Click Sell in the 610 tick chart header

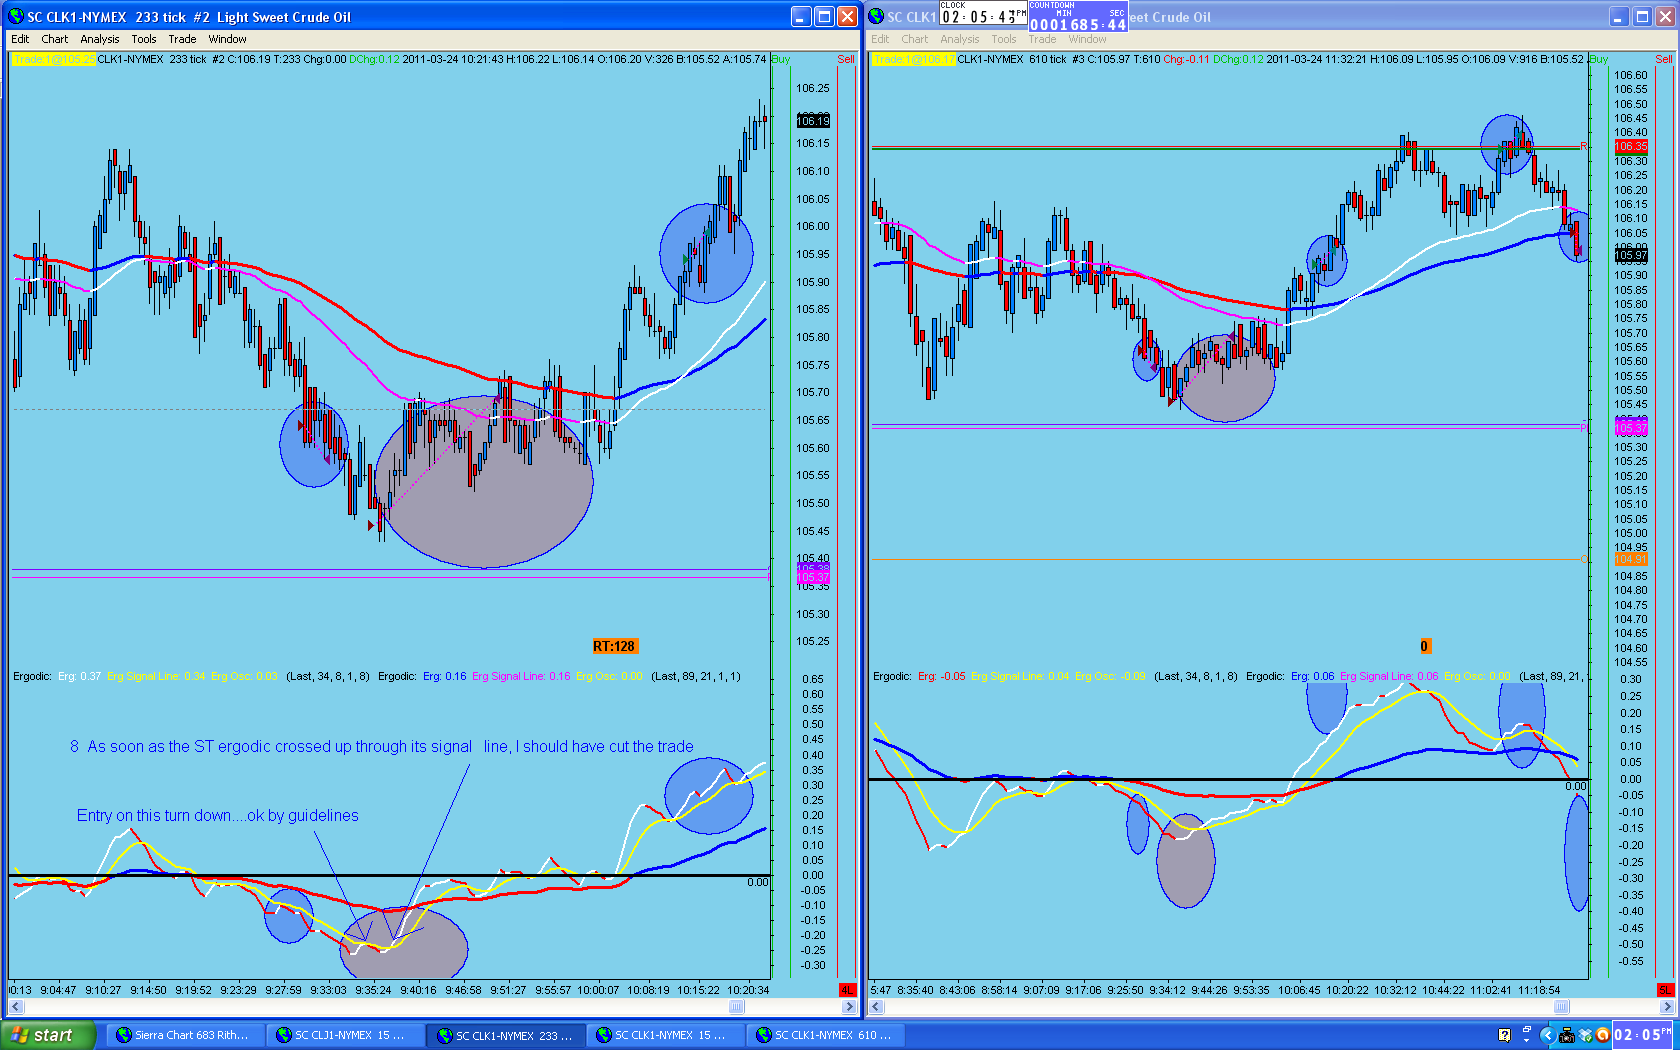point(1664,59)
